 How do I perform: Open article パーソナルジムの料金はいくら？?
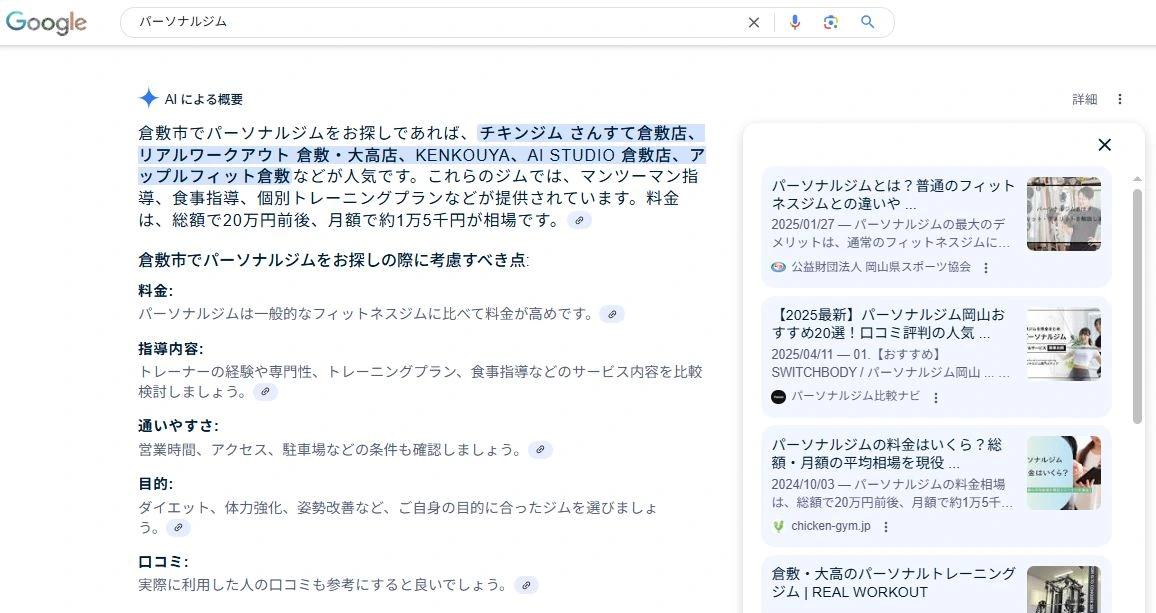pyautogui.click(x=886, y=453)
